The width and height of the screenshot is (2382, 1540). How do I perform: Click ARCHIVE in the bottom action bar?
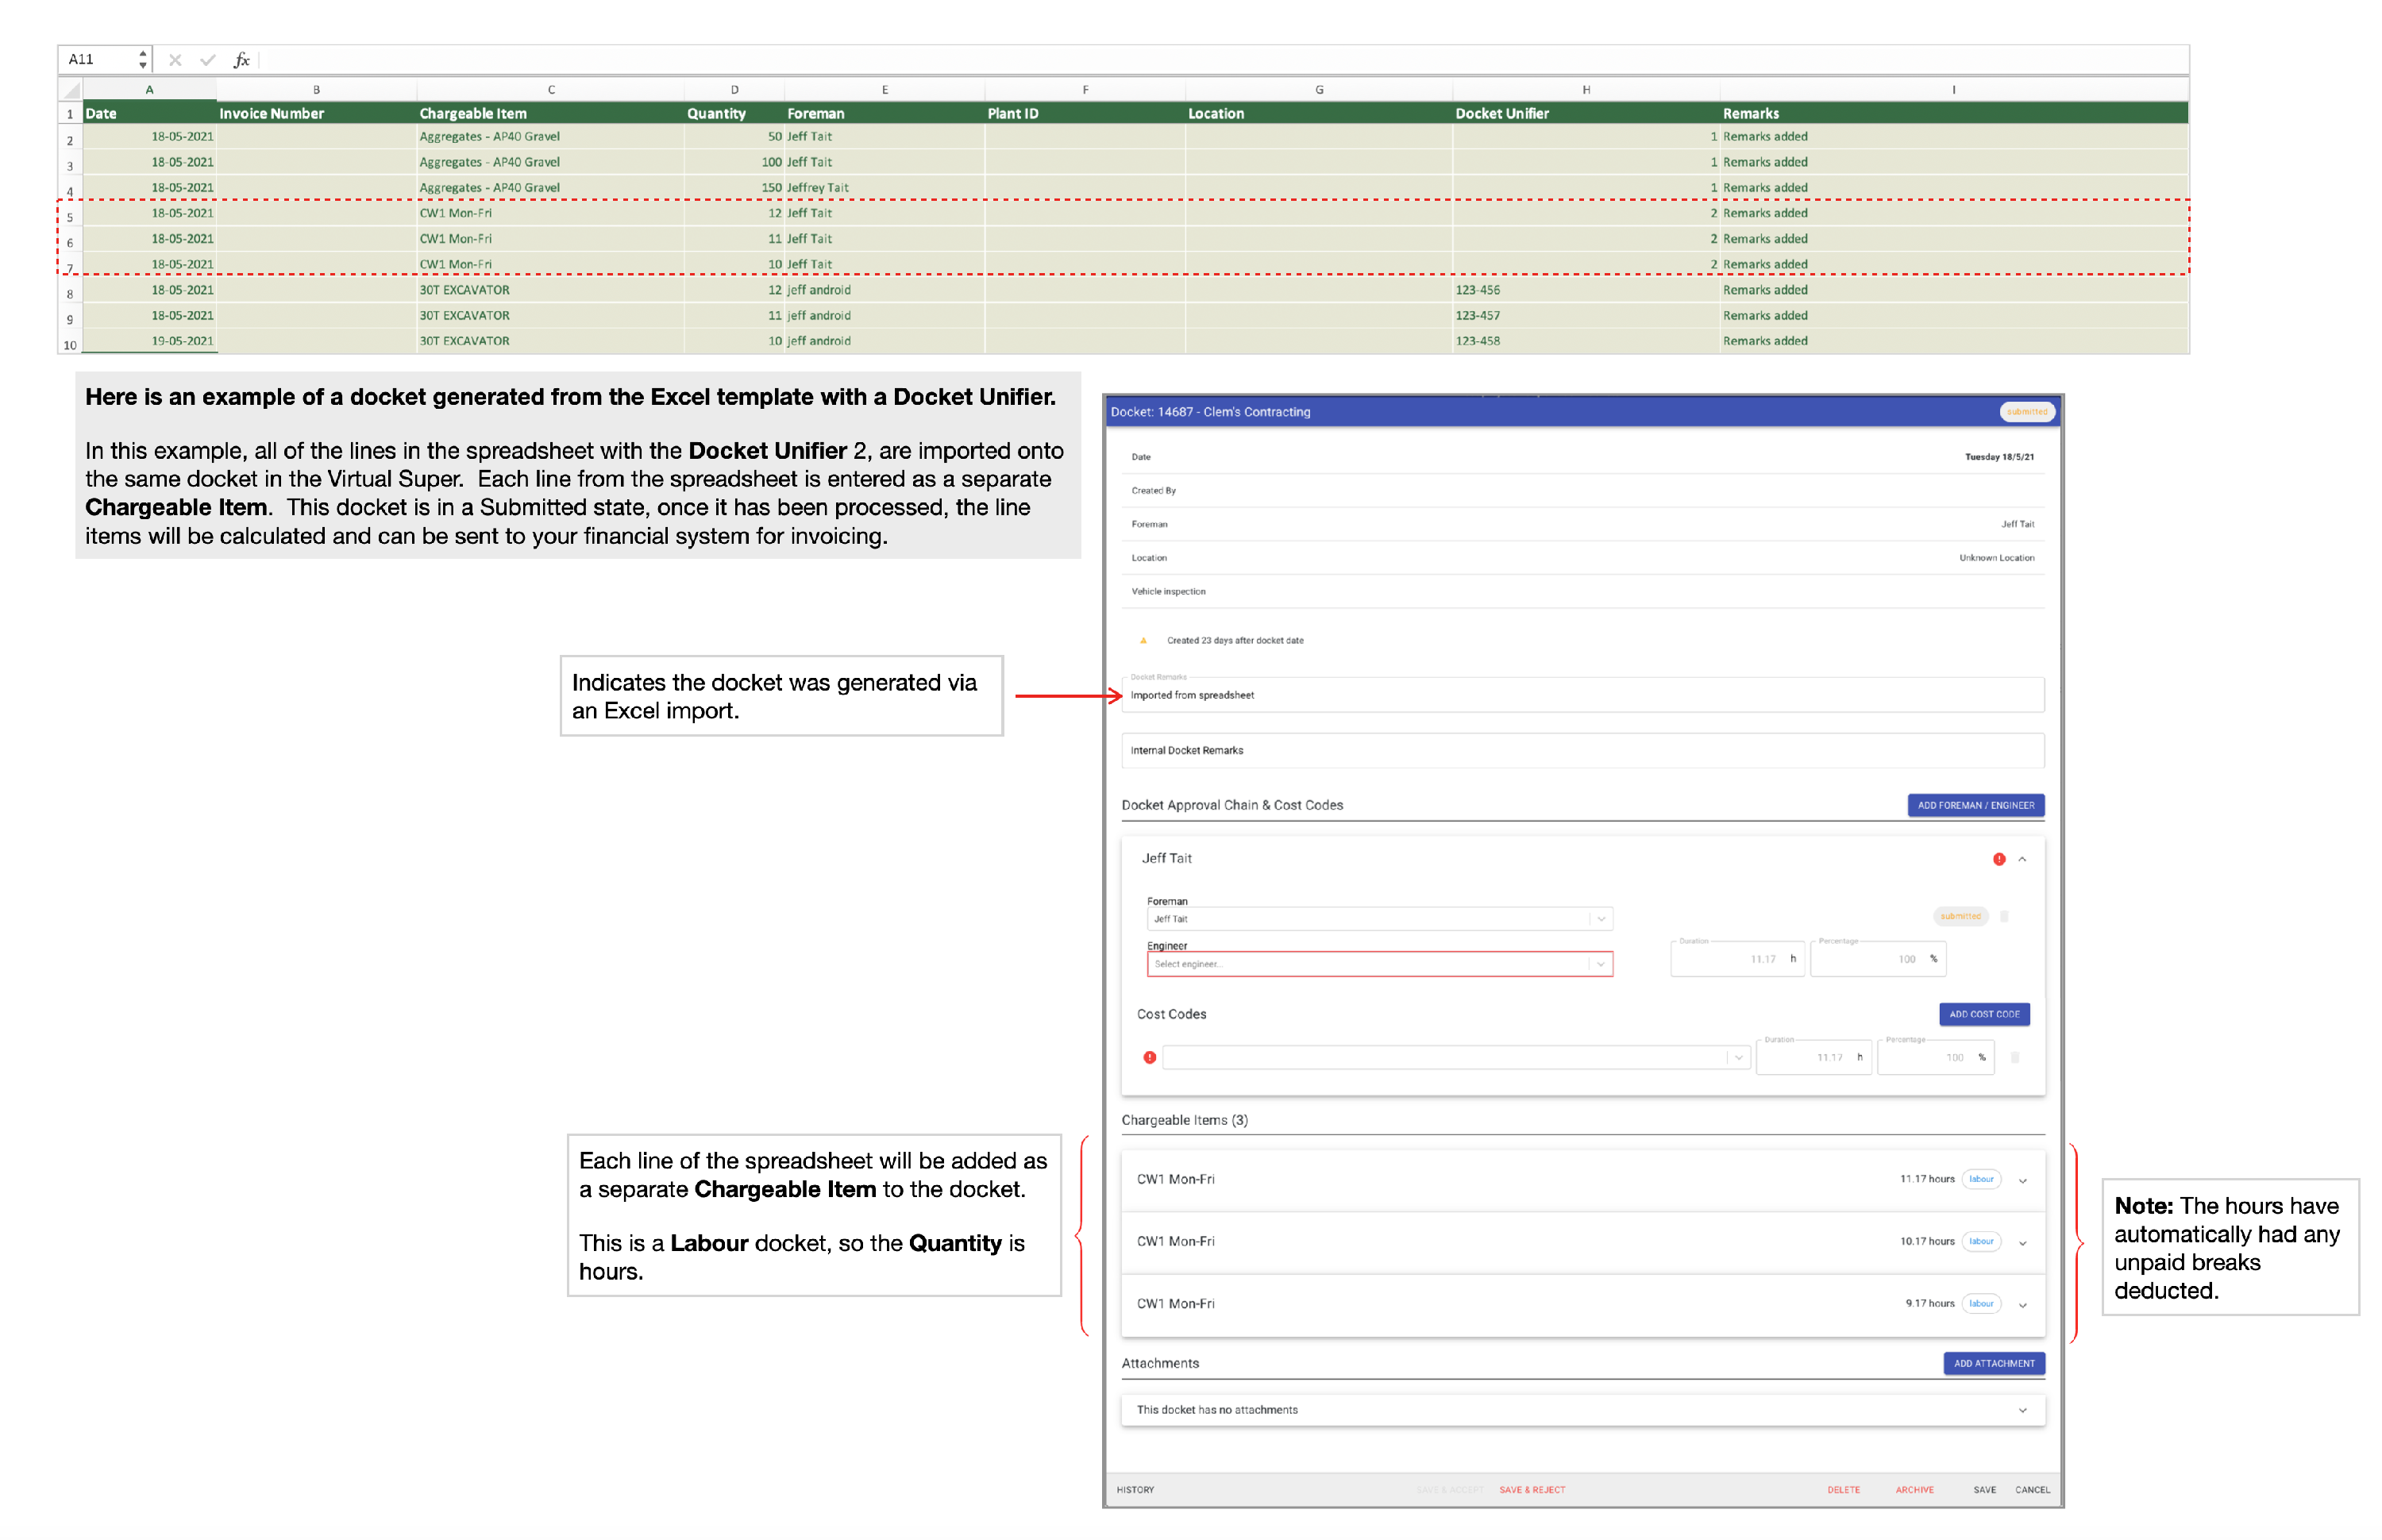coord(1914,1490)
